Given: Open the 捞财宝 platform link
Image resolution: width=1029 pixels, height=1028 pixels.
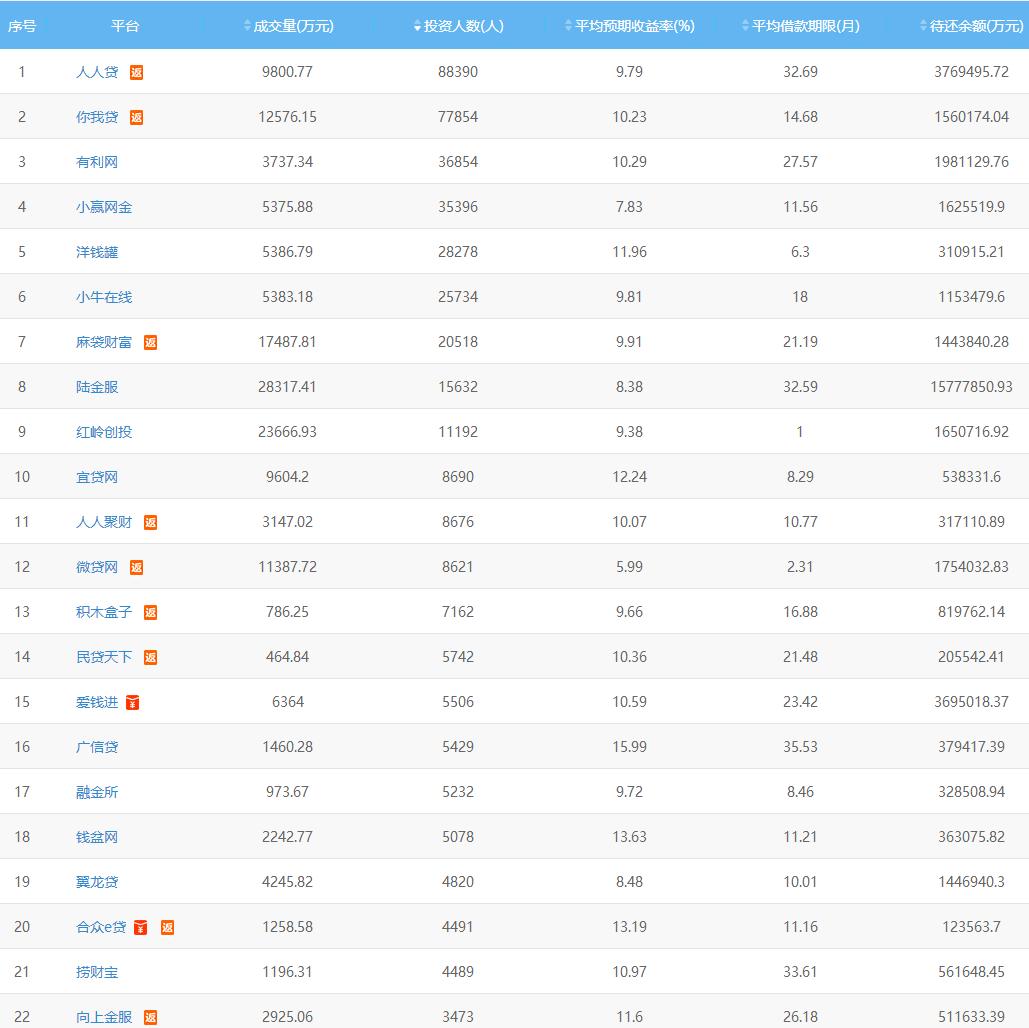Looking at the screenshot, I should point(97,972).
